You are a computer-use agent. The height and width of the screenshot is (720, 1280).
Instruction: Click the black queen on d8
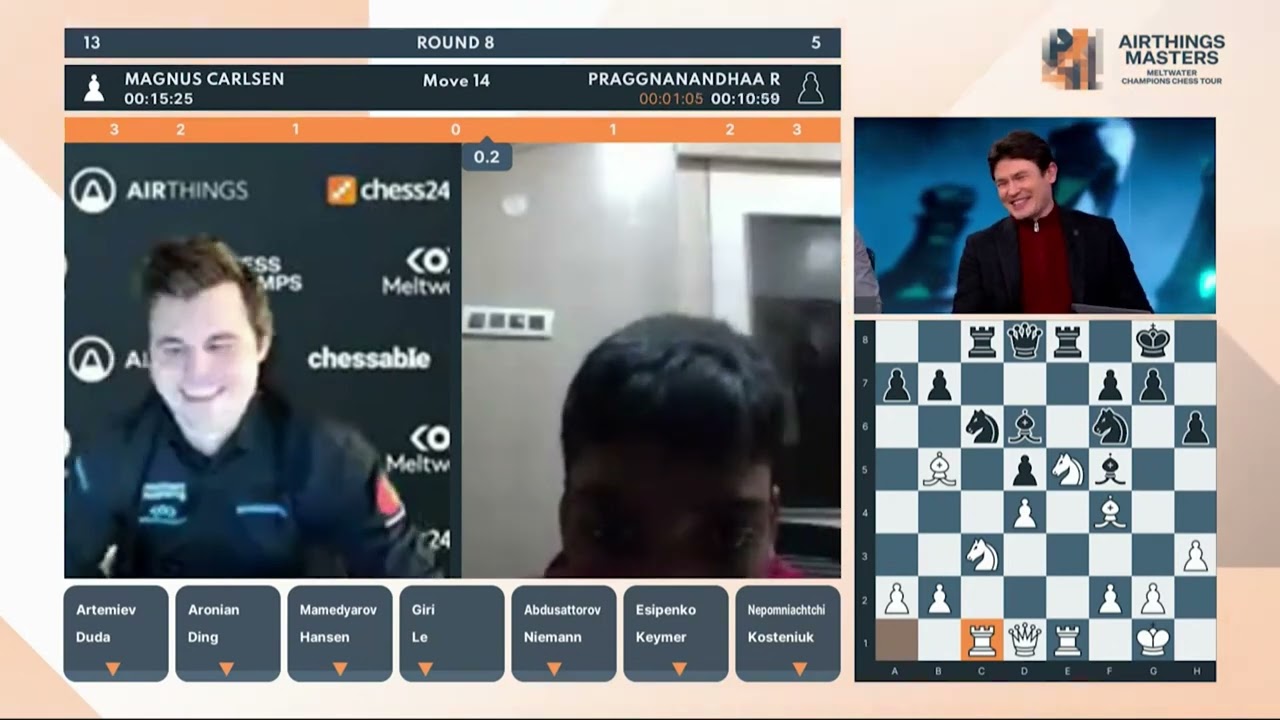tap(1024, 341)
